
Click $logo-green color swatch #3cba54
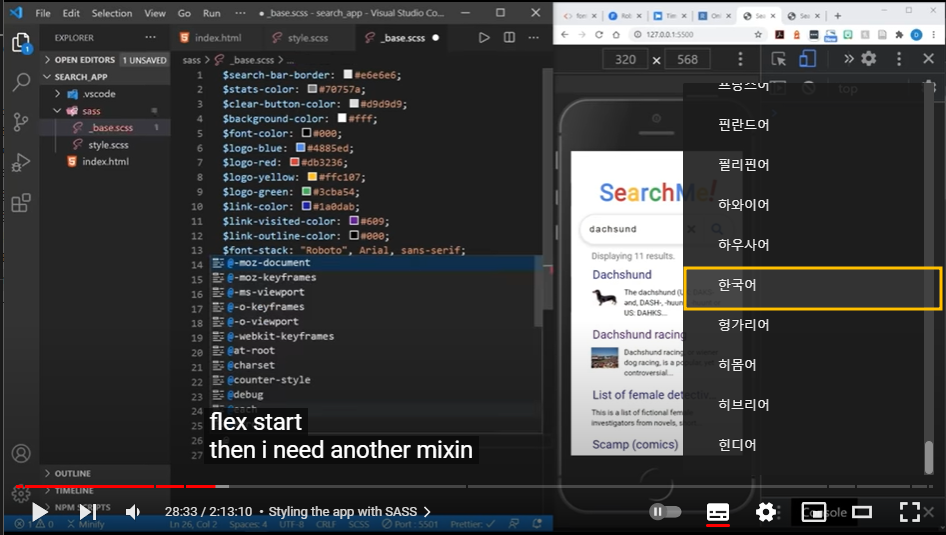click(x=306, y=192)
